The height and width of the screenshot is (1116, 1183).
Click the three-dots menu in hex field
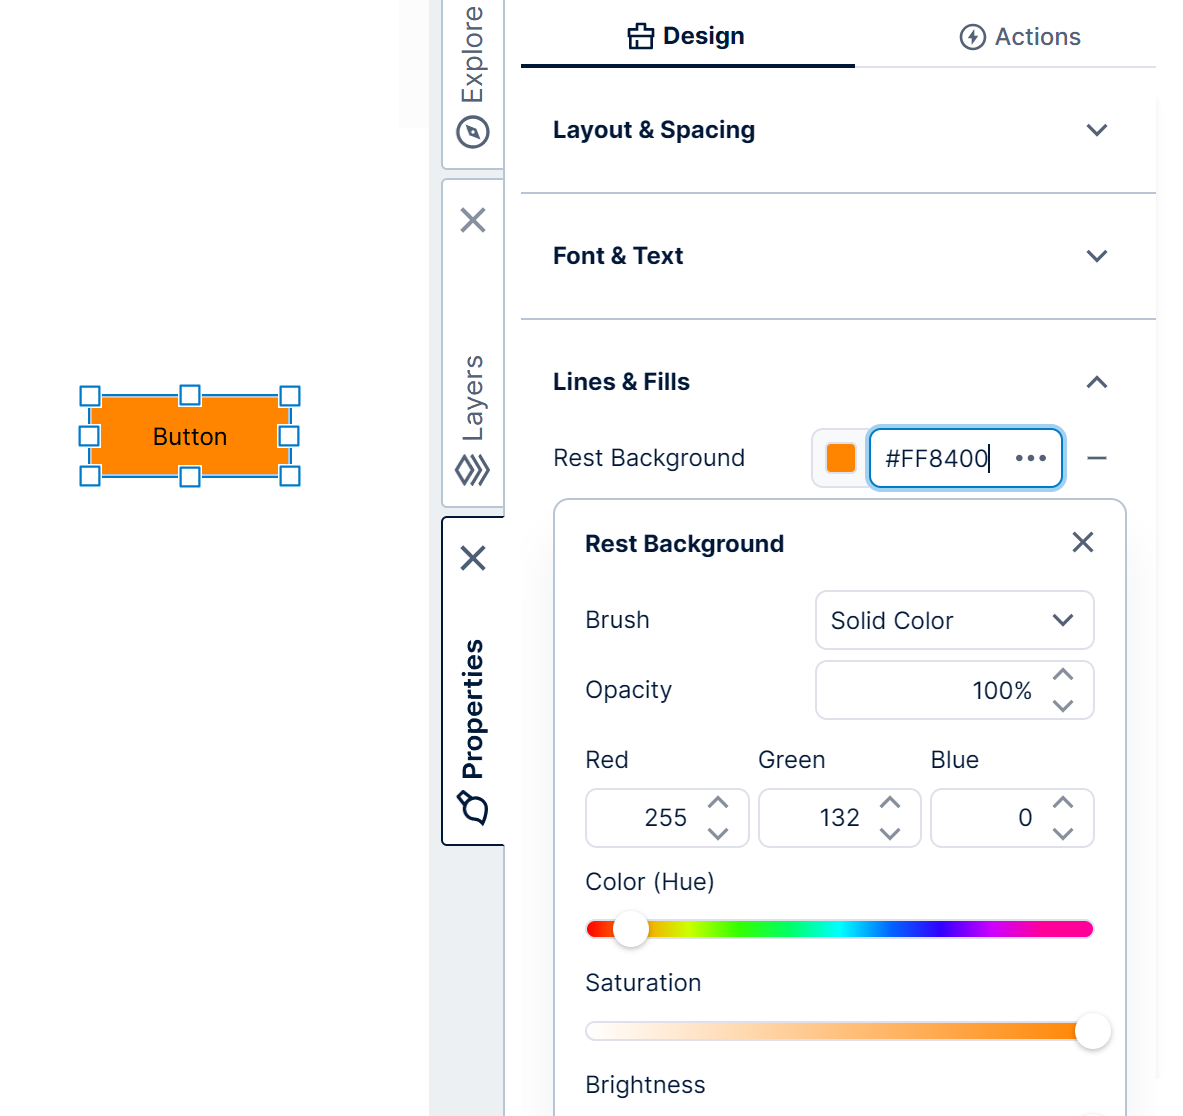tap(1030, 458)
